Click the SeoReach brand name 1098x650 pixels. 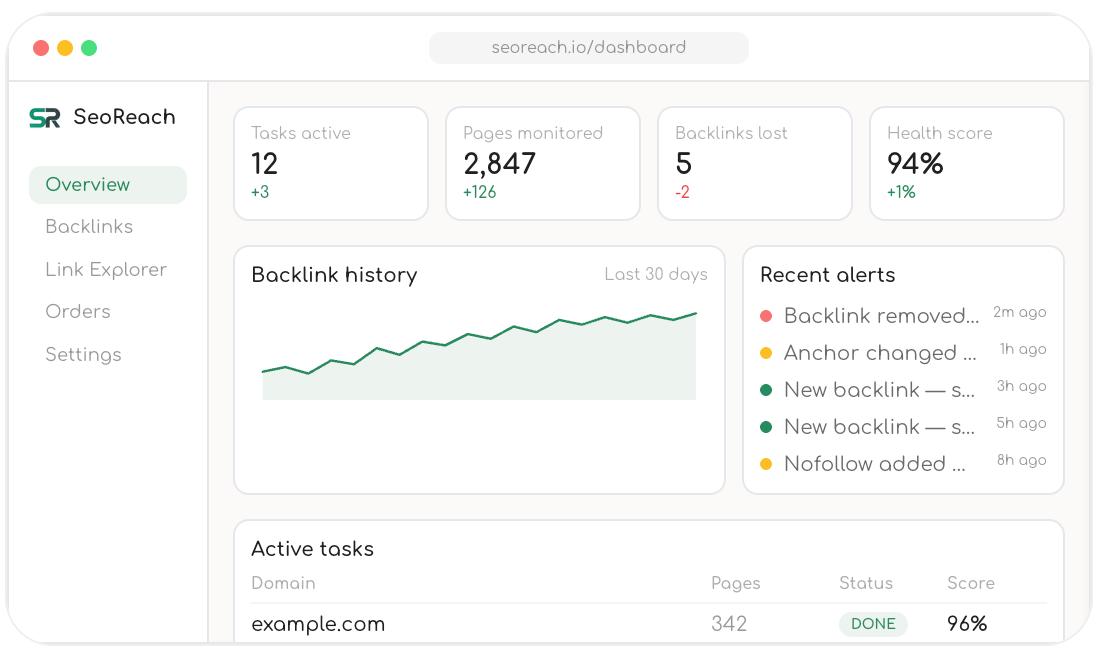(125, 117)
